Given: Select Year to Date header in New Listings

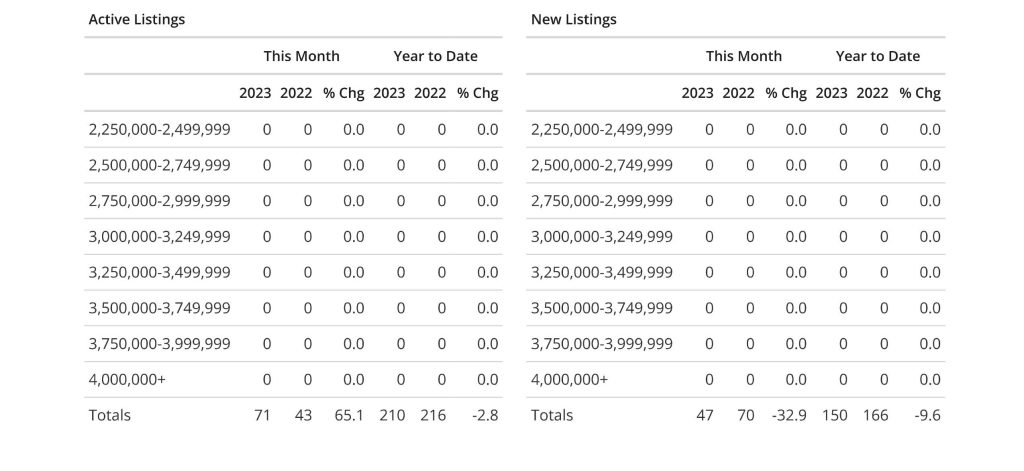Looking at the screenshot, I should (x=877, y=56).
